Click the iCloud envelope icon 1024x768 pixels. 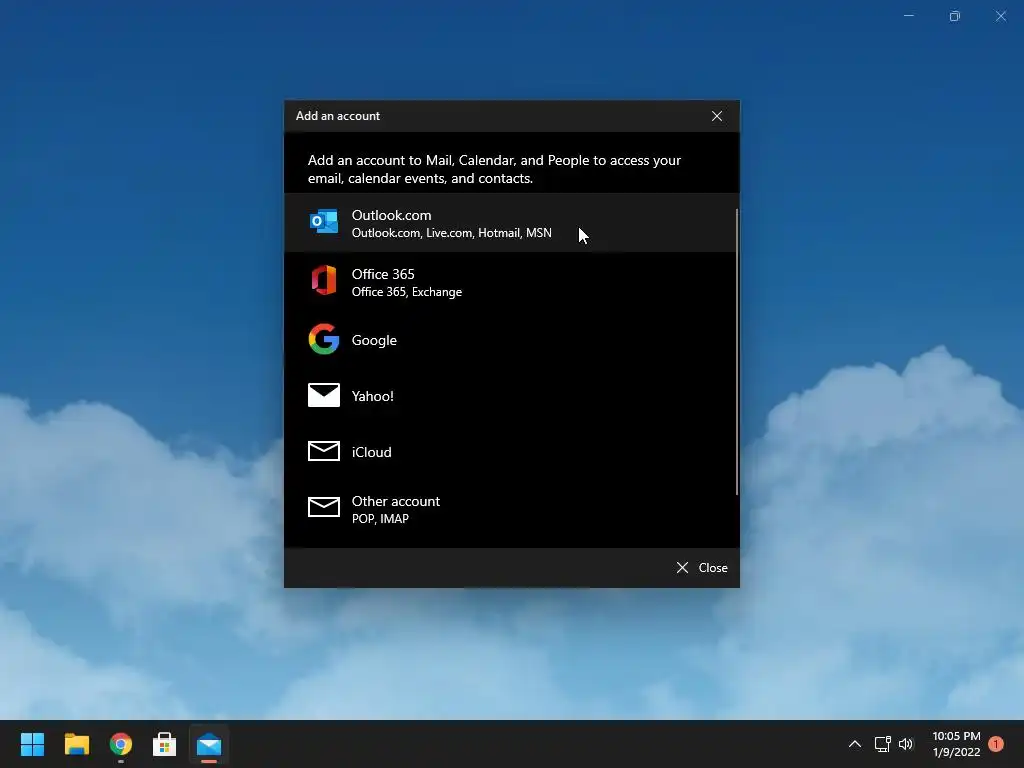click(324, 451)
